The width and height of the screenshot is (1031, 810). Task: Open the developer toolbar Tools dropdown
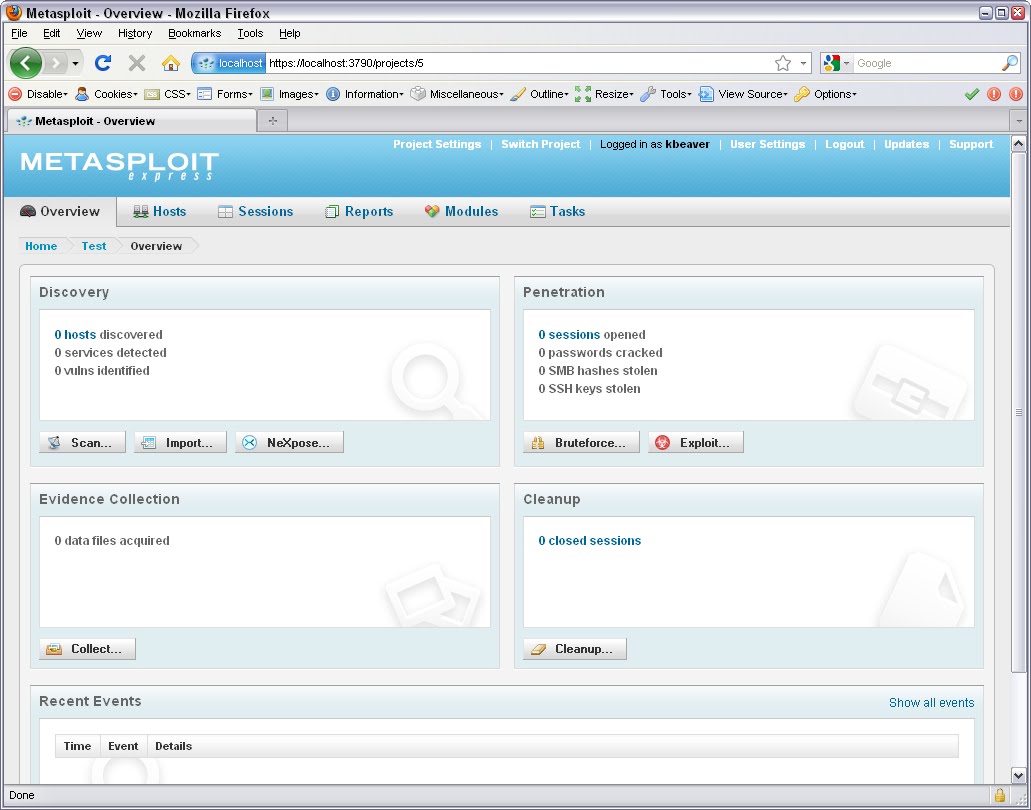pos(666,94)
